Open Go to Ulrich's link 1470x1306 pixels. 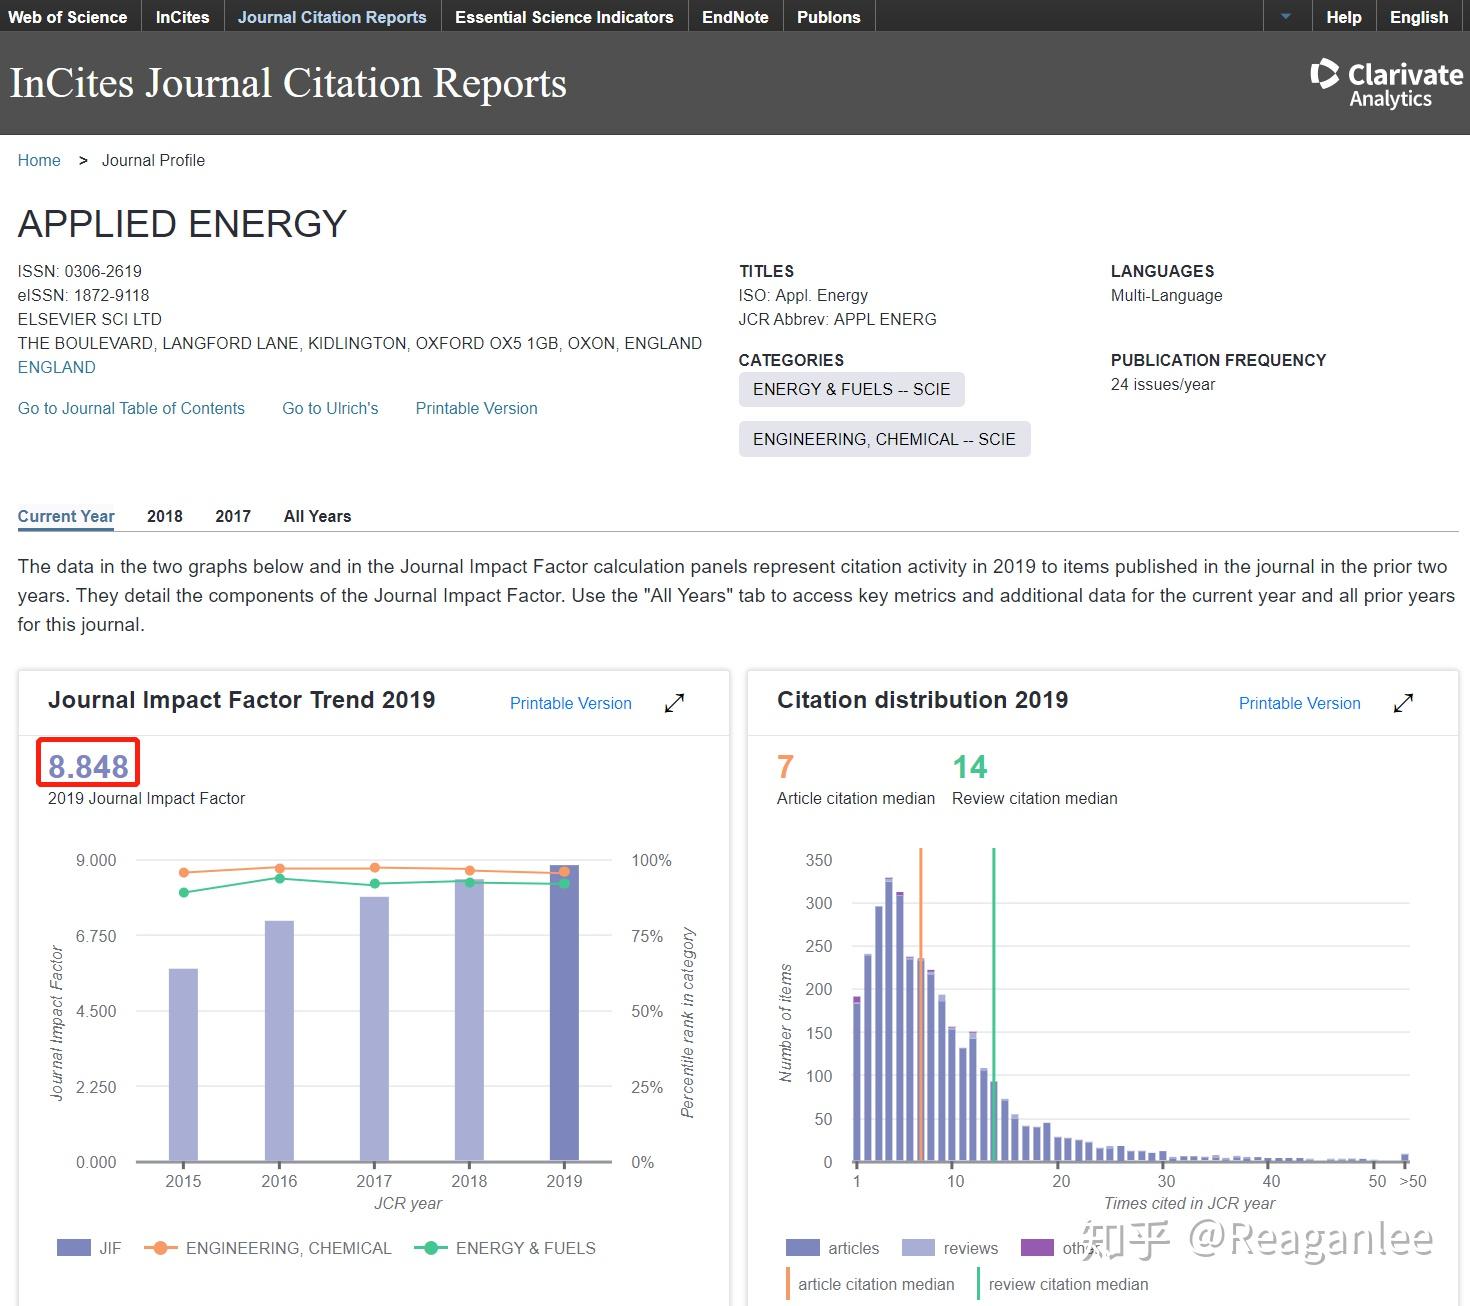tap(330, 408)
